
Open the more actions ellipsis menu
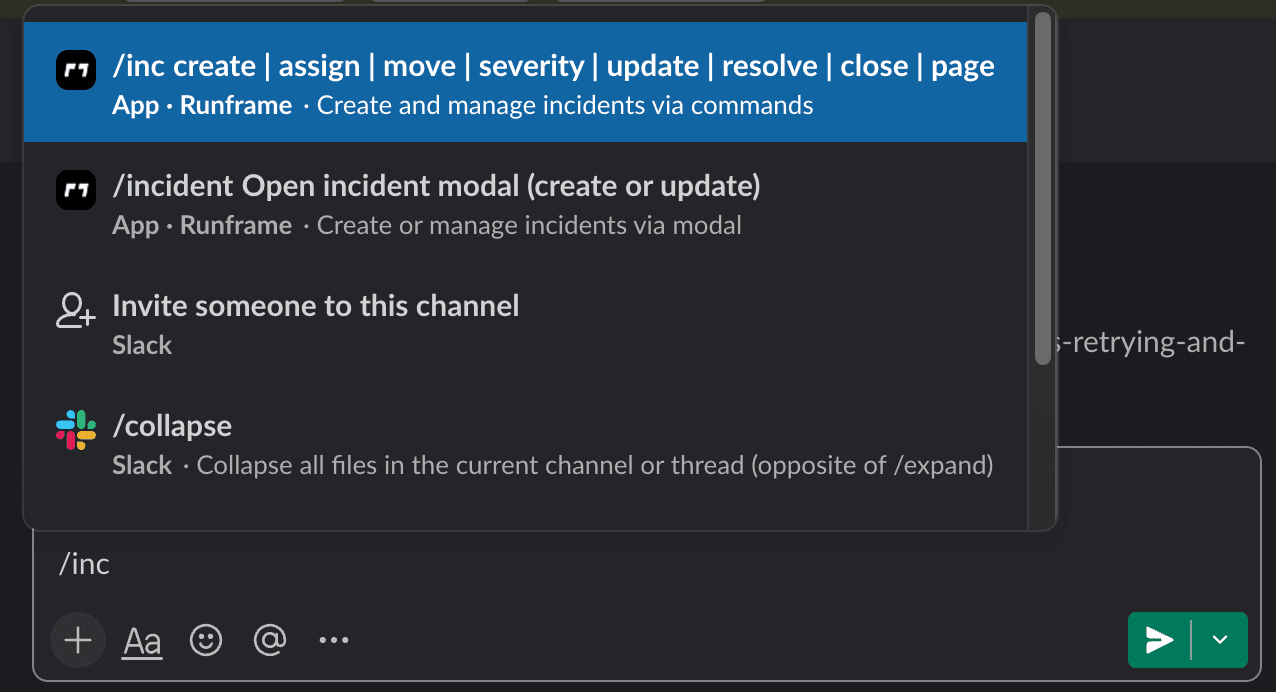click(333, 640)
